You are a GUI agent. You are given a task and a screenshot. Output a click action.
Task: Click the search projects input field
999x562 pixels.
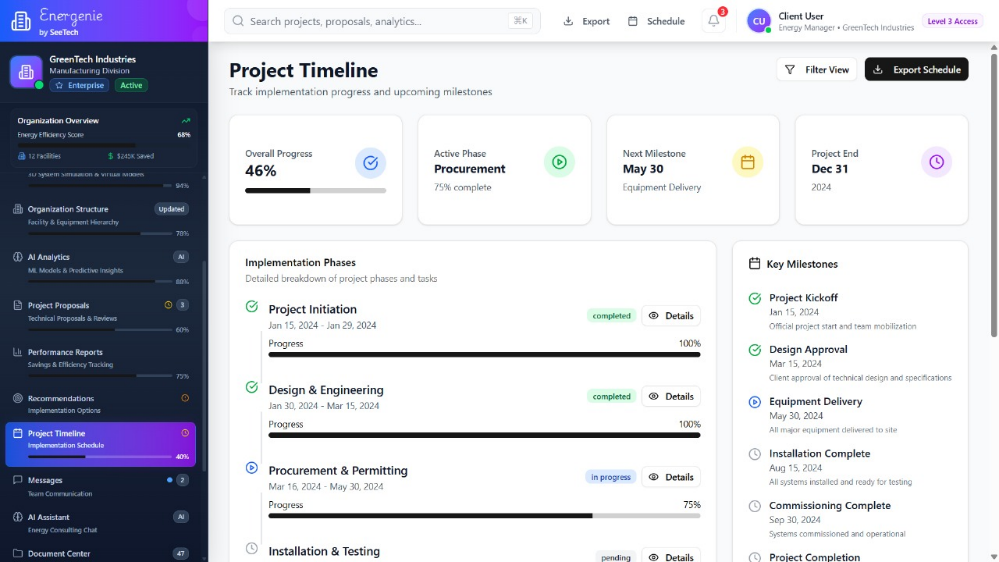(382, 21)
